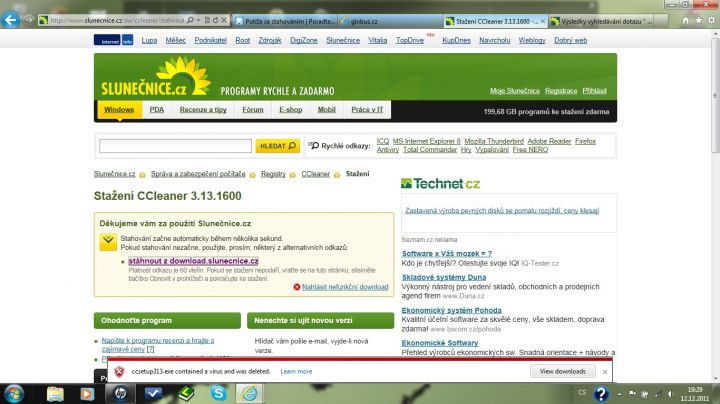The image size is (720, 404).
Task: Go to the Registry breadcrumb
Action: pos(273,174)
